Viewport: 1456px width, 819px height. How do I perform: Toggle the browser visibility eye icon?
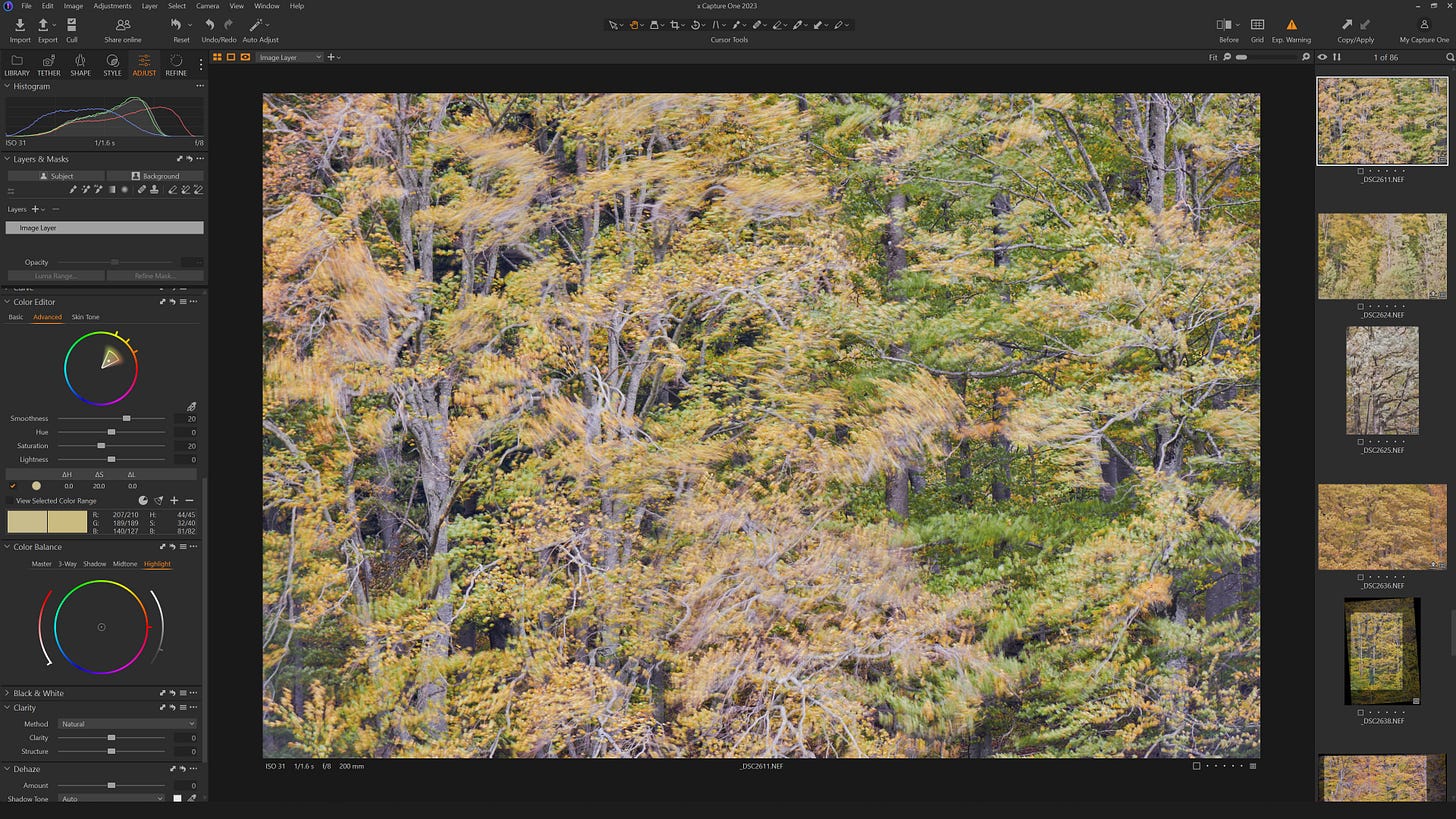[1323, 57]
